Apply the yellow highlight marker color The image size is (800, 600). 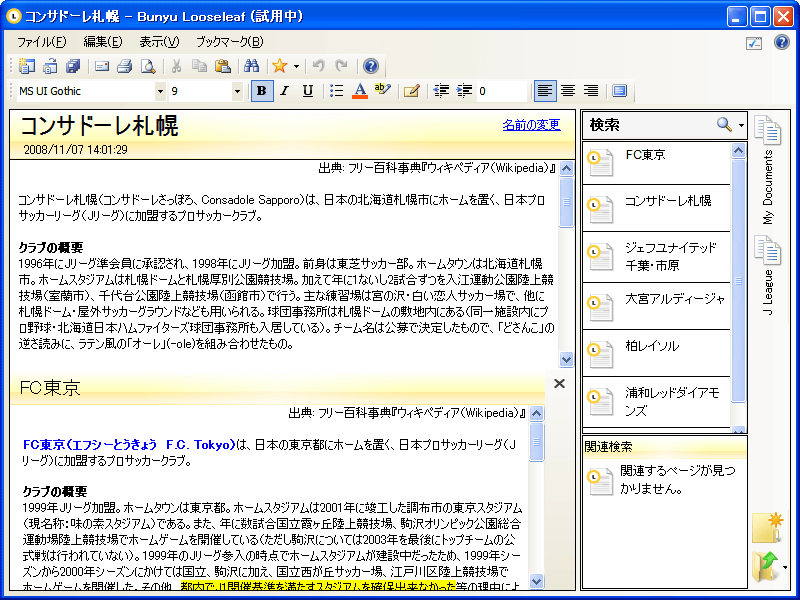(382, 90)
